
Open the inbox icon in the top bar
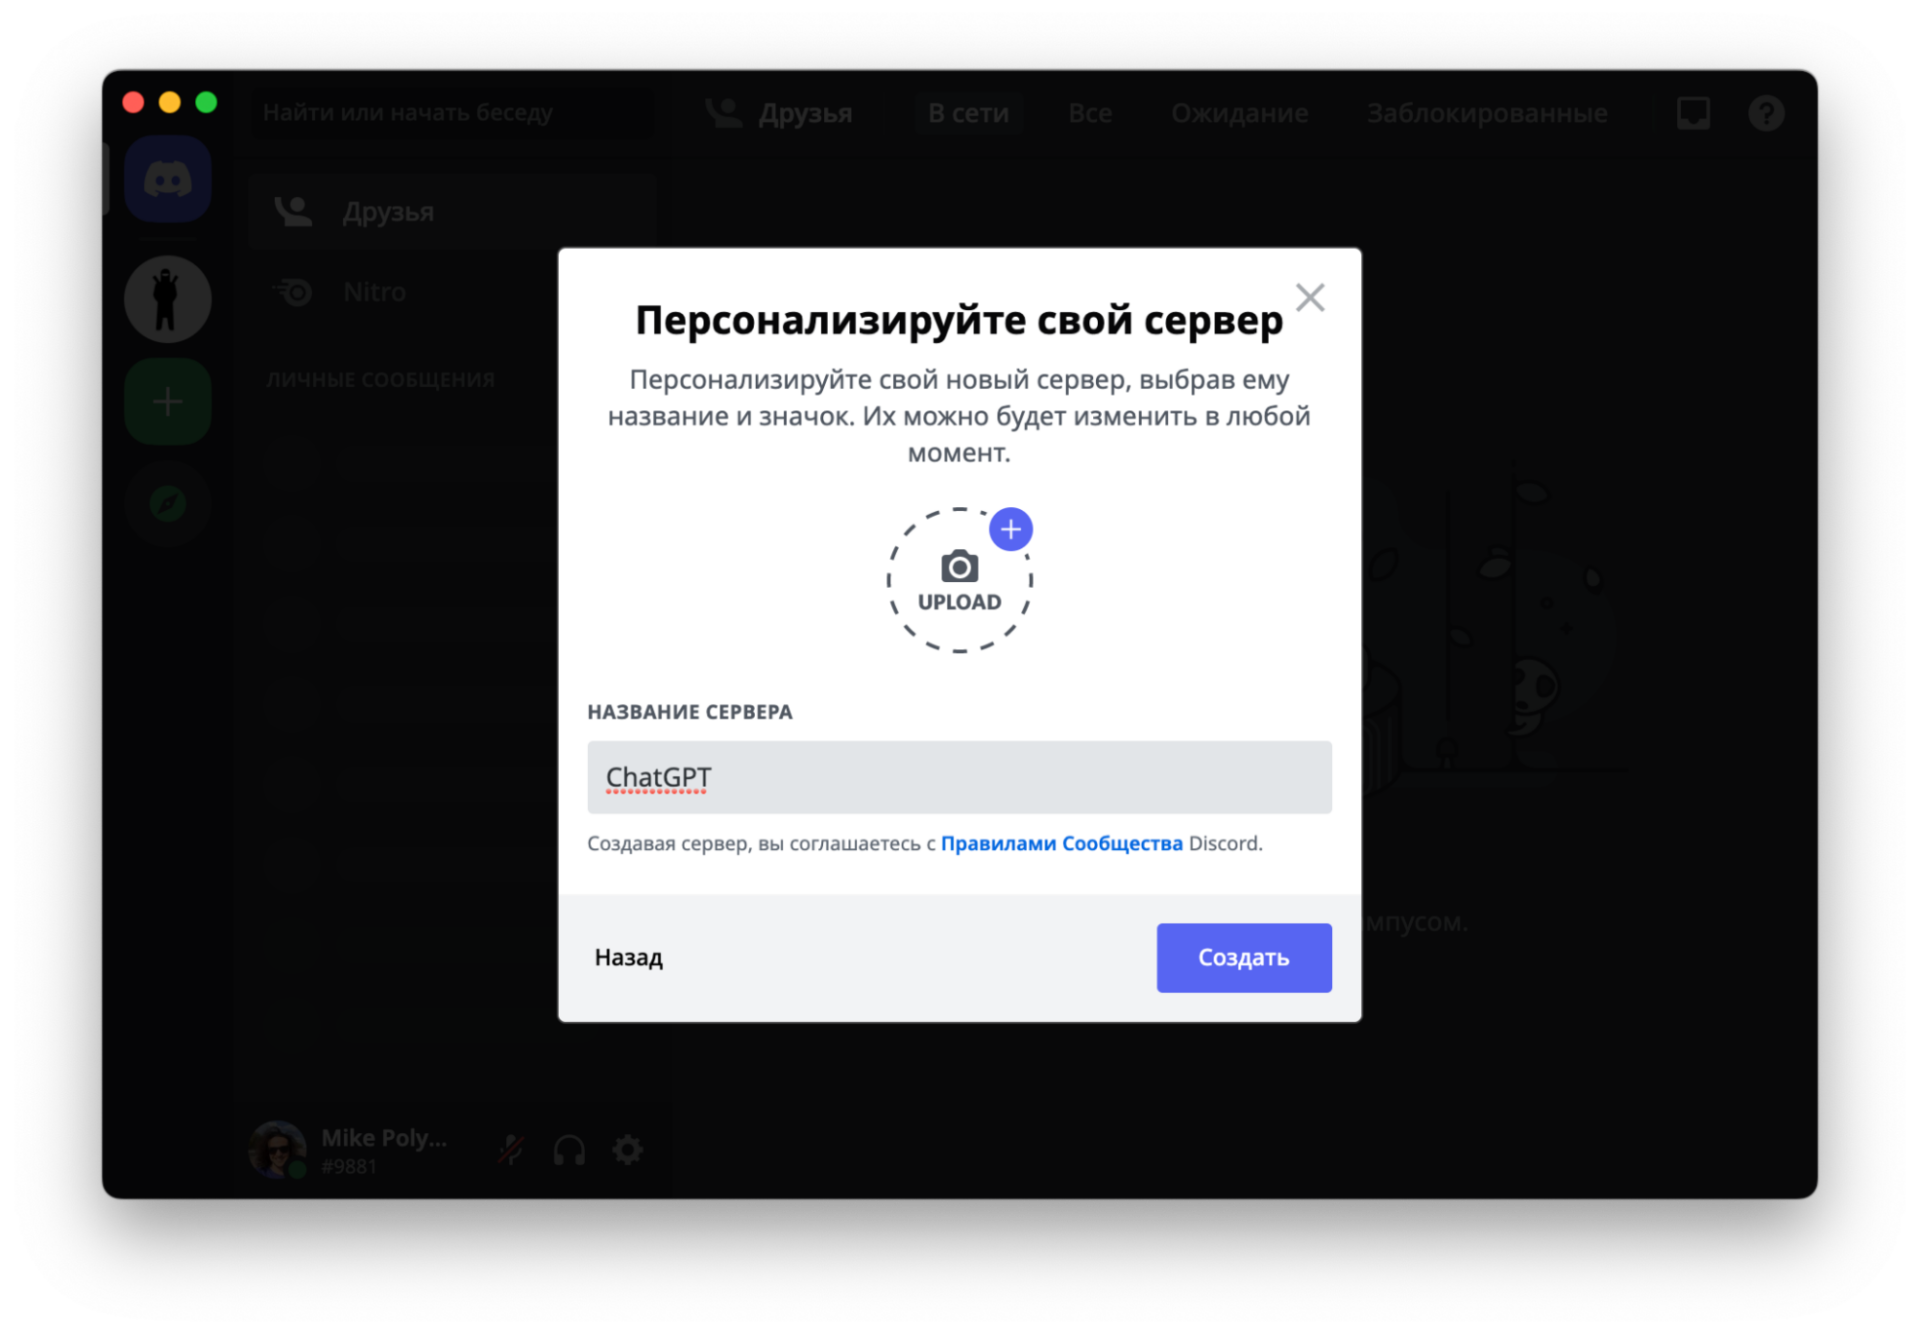(x=1693, y=113)
